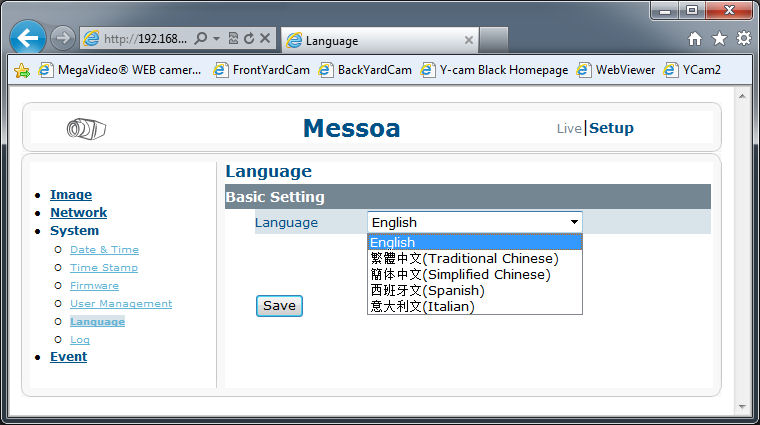The width and height of the screenshot is (760, 425).
Task: Click the add to favorites bar star icon
Action: 22,70
